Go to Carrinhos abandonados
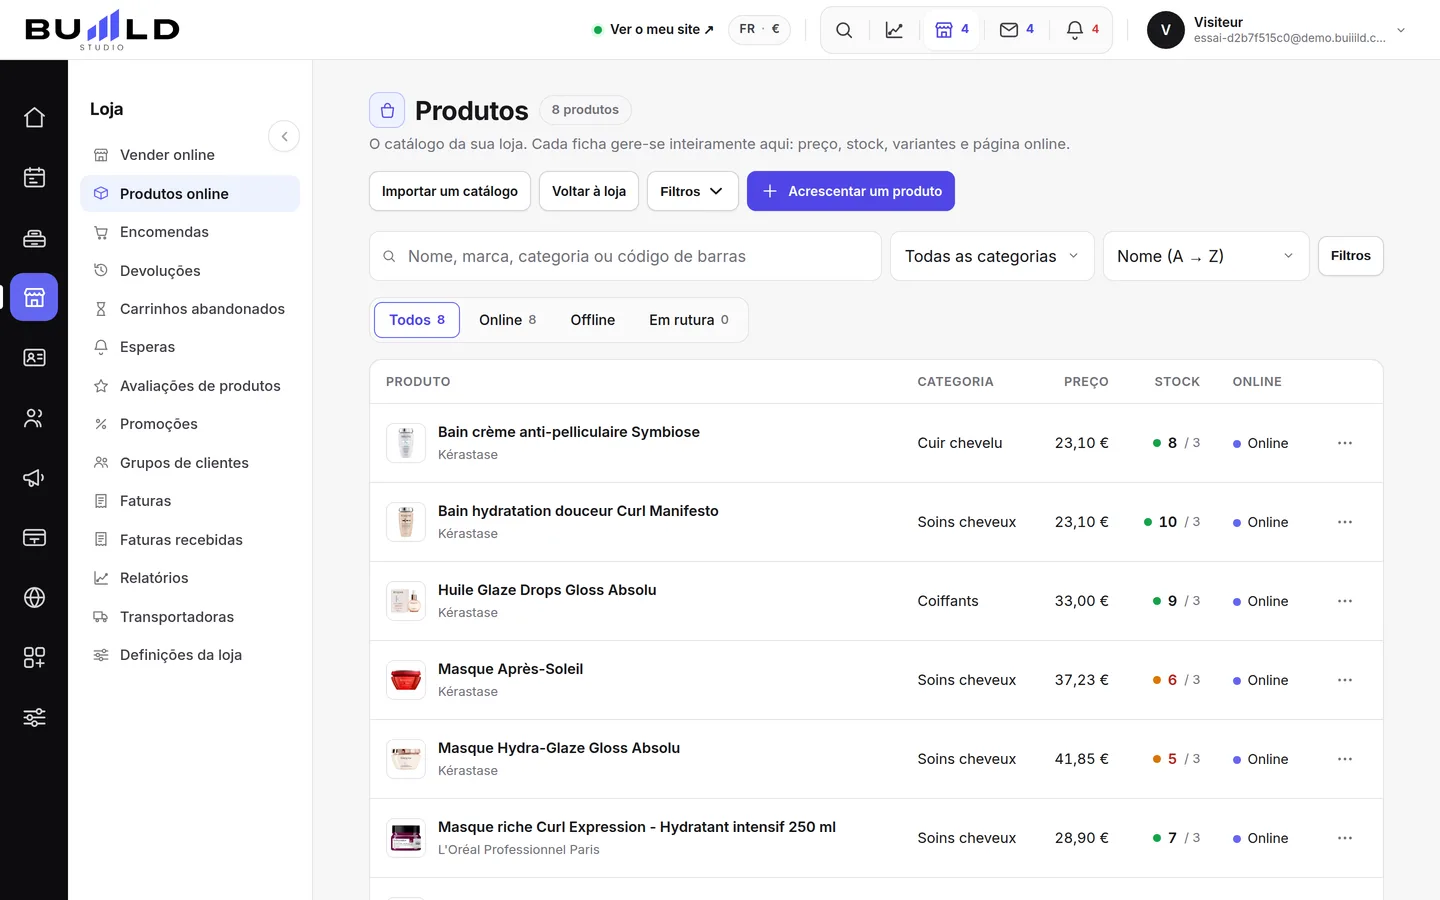 click(x=190, y=309)
